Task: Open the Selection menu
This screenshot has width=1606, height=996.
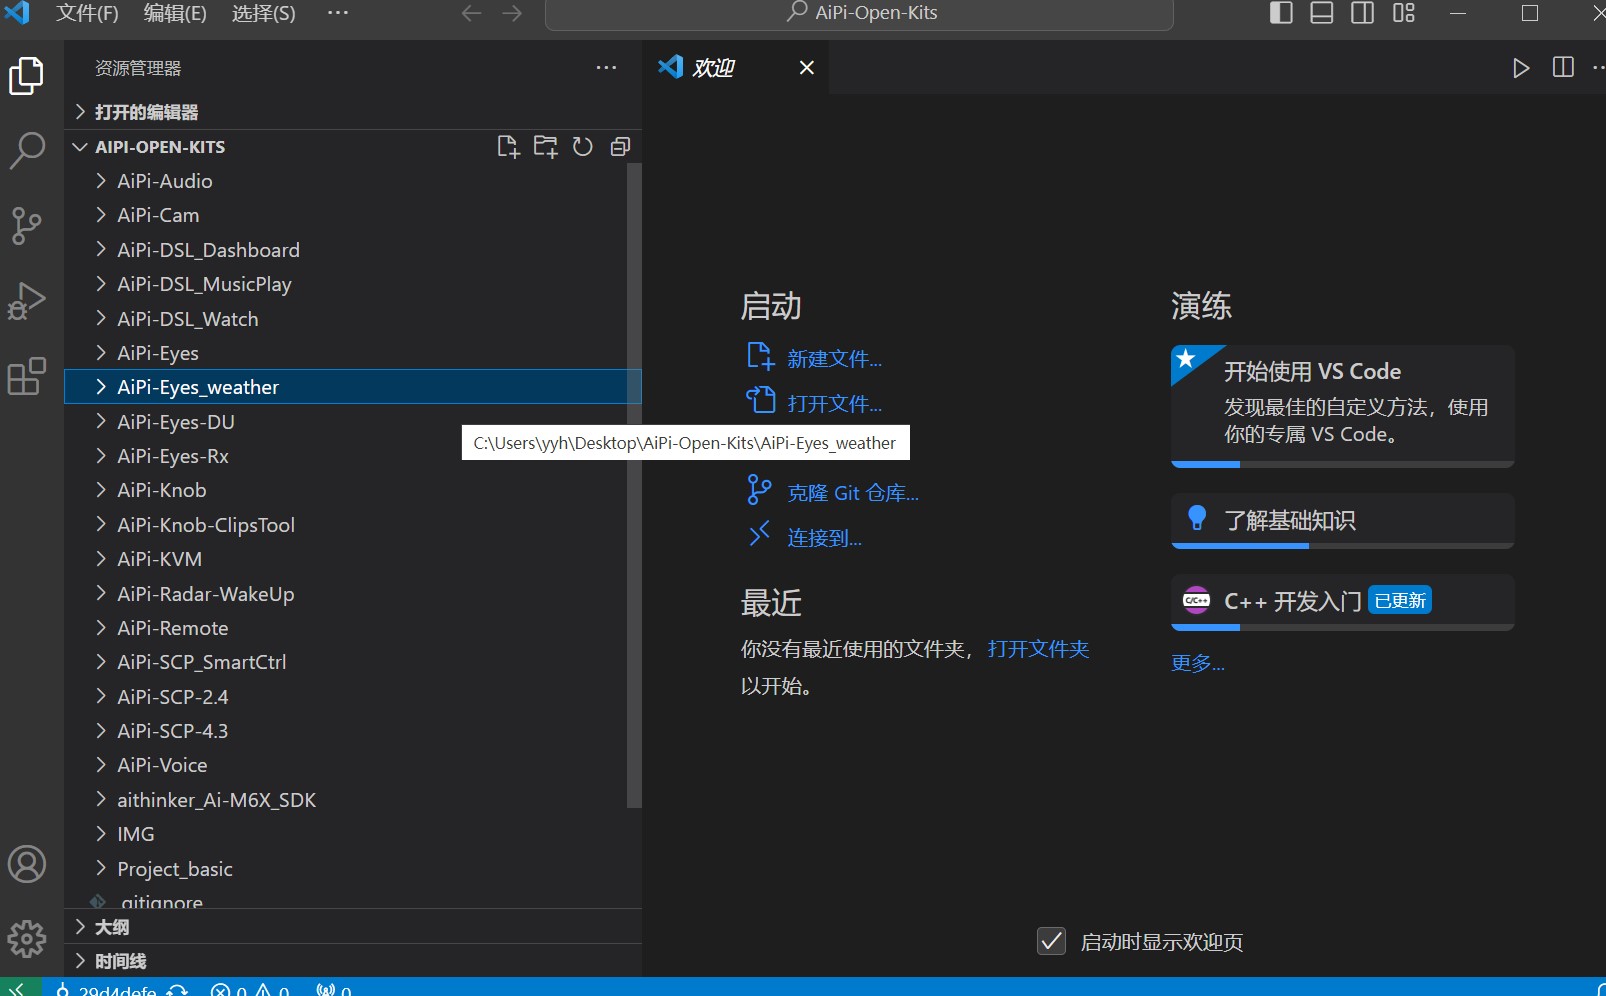Action: (264, 13)
